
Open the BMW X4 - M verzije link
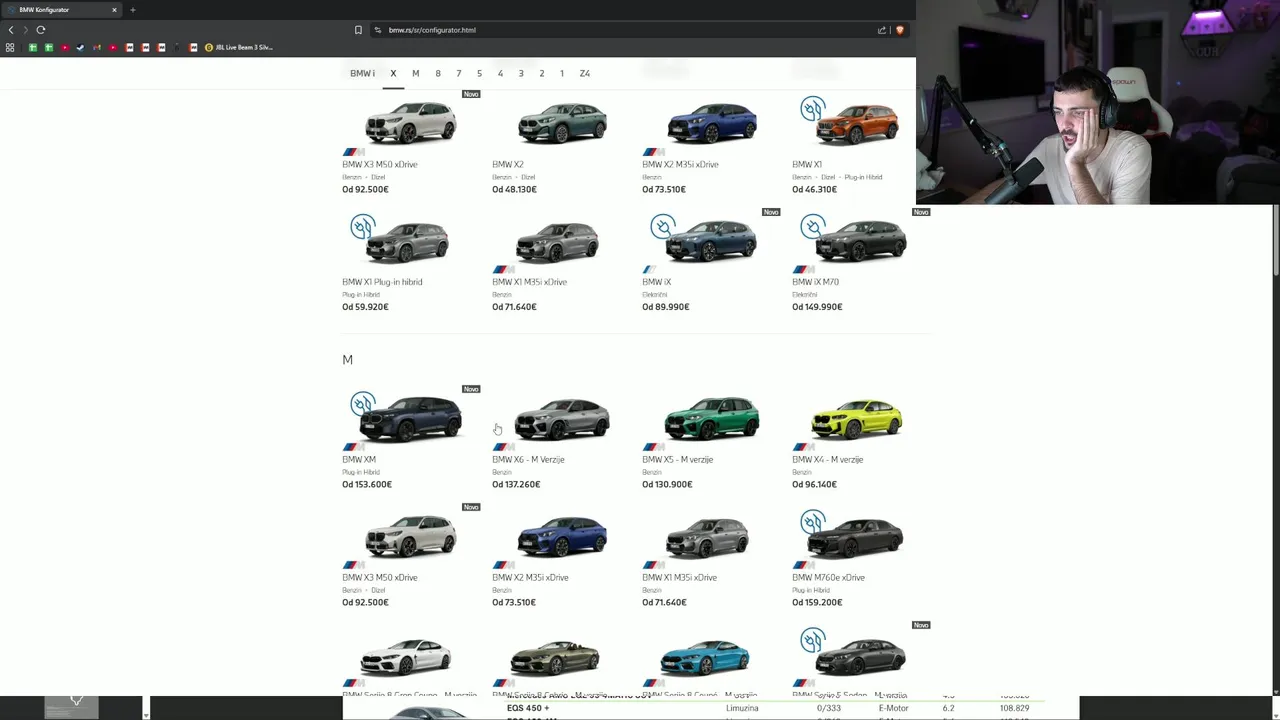tap(827, 460)
